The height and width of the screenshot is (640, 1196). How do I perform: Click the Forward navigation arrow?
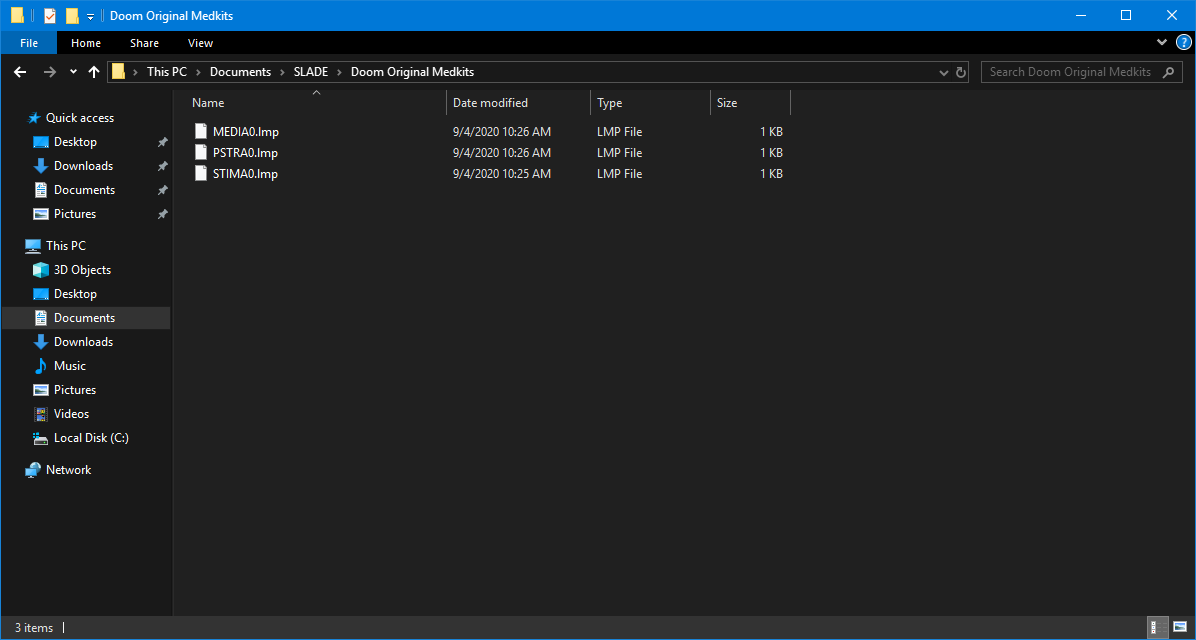[50, 72]
